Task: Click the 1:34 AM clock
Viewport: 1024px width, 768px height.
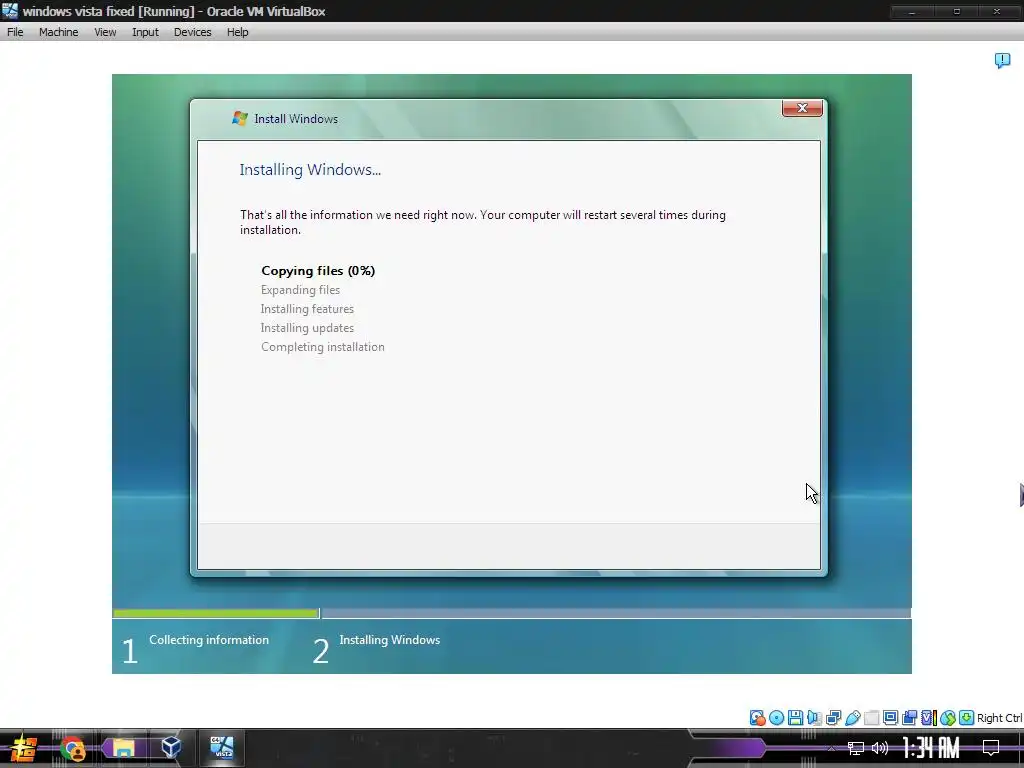Action: tap(931, 748)
